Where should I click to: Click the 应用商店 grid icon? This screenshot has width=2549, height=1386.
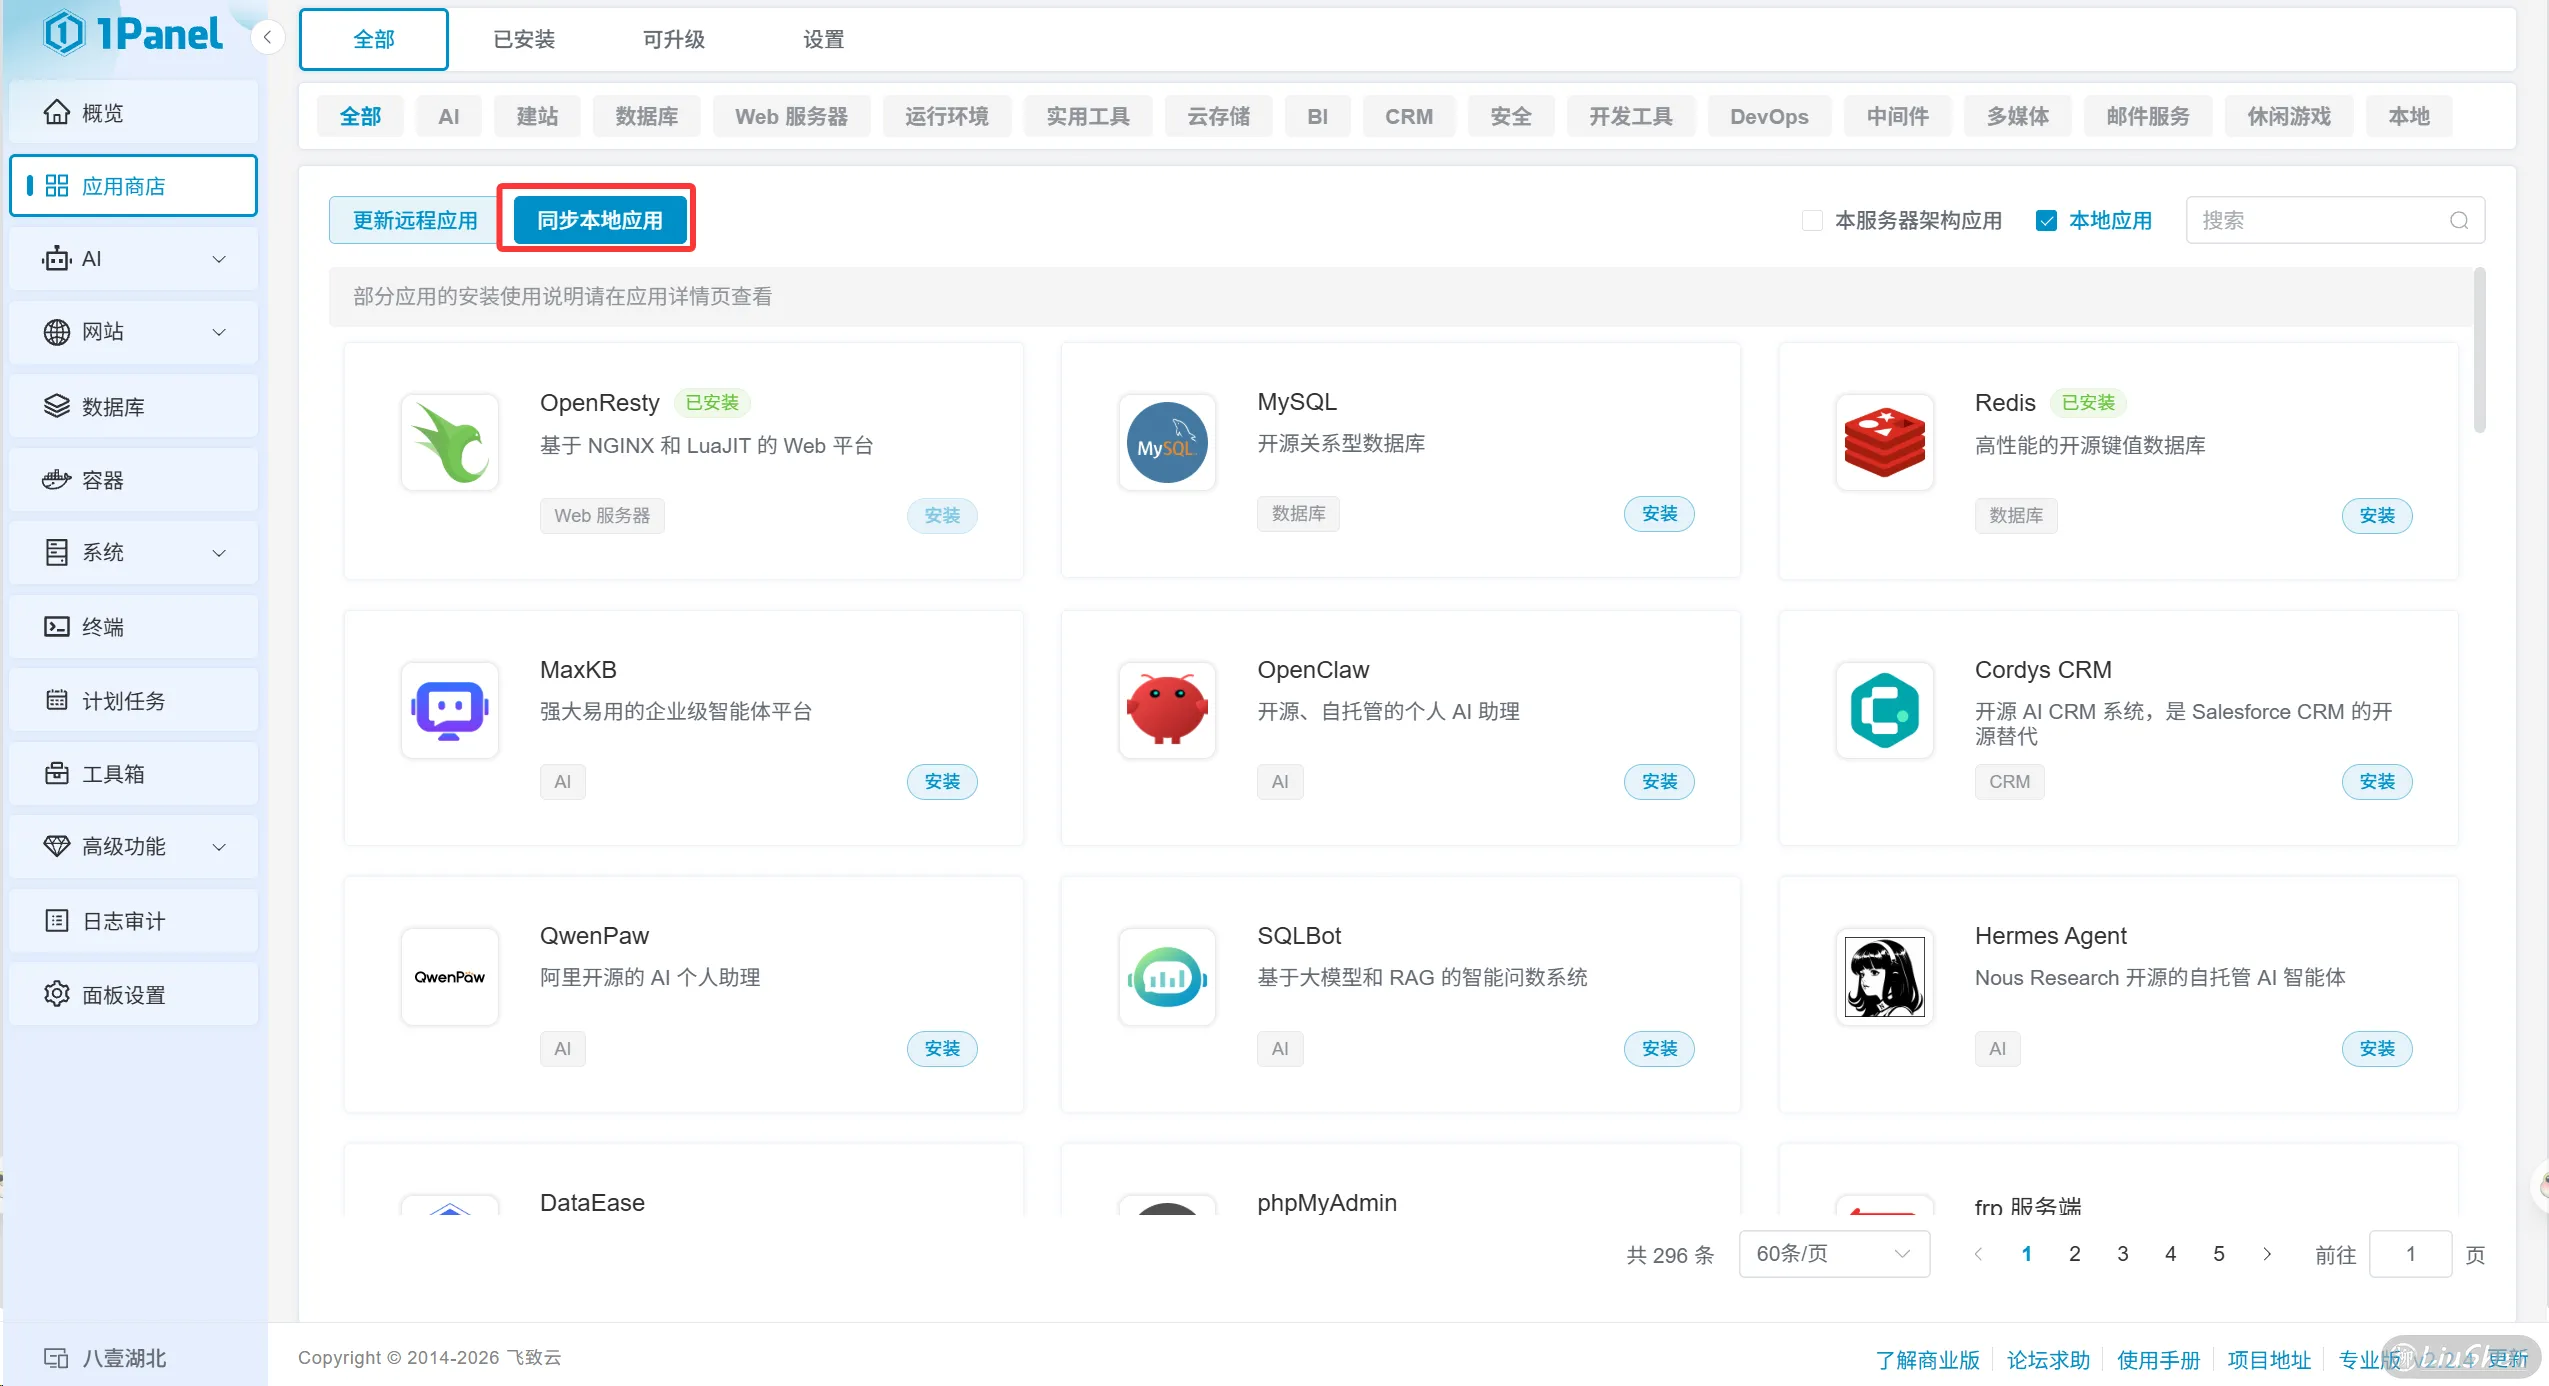click(57, 186)
